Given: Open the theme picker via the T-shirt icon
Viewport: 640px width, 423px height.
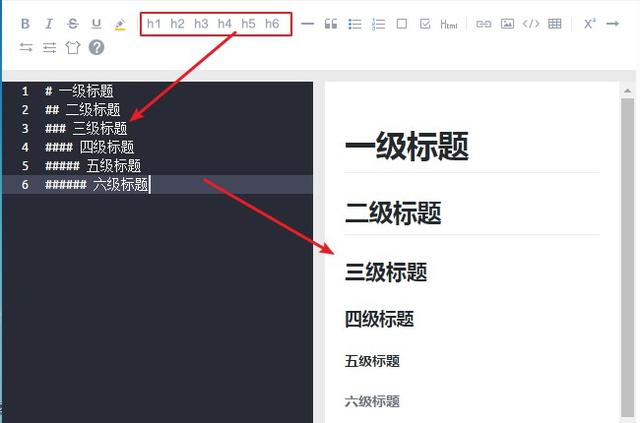Looking at the screenshot, I should click(x=73, y=47).
